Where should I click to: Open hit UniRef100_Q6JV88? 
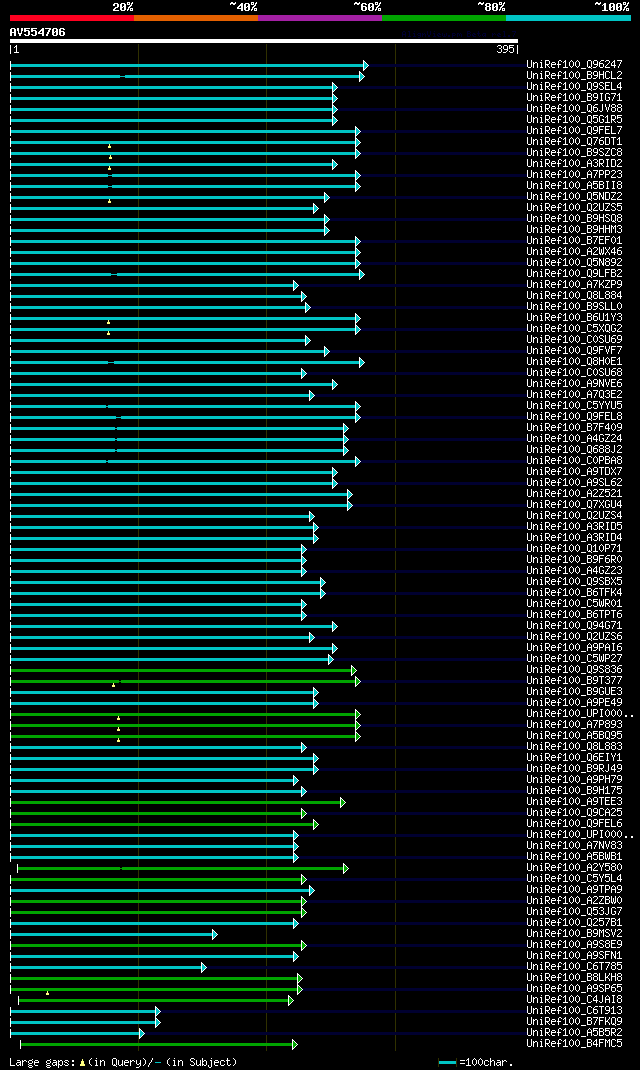coord(574,109)
